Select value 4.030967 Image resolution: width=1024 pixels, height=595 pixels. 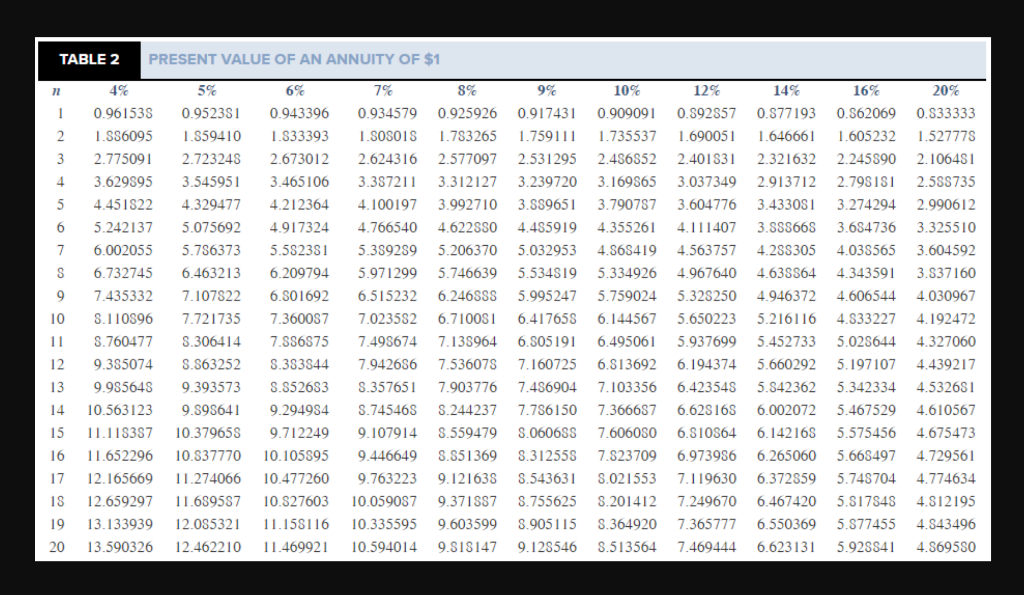tap(946, 296)
